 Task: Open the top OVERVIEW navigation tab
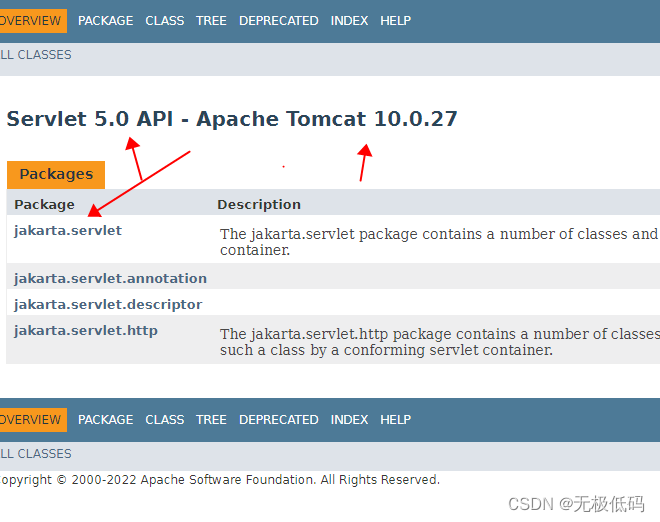[x=33, y=21]
